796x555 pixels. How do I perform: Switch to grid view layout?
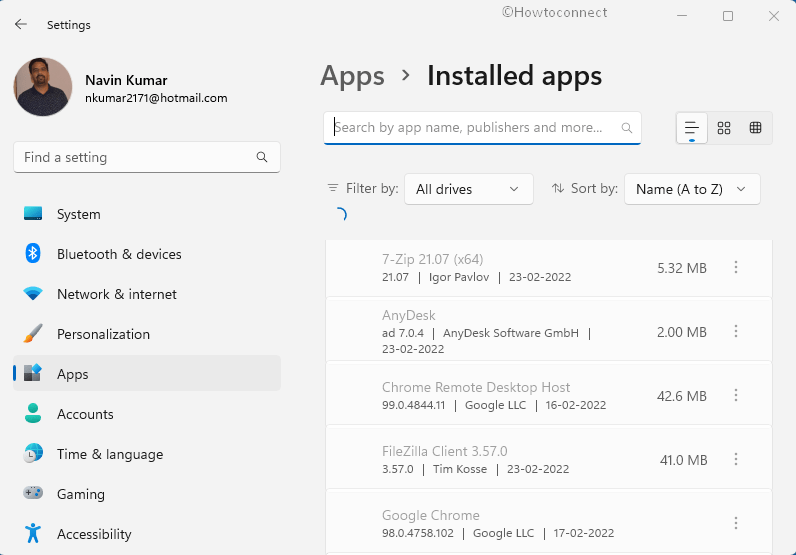724,128
